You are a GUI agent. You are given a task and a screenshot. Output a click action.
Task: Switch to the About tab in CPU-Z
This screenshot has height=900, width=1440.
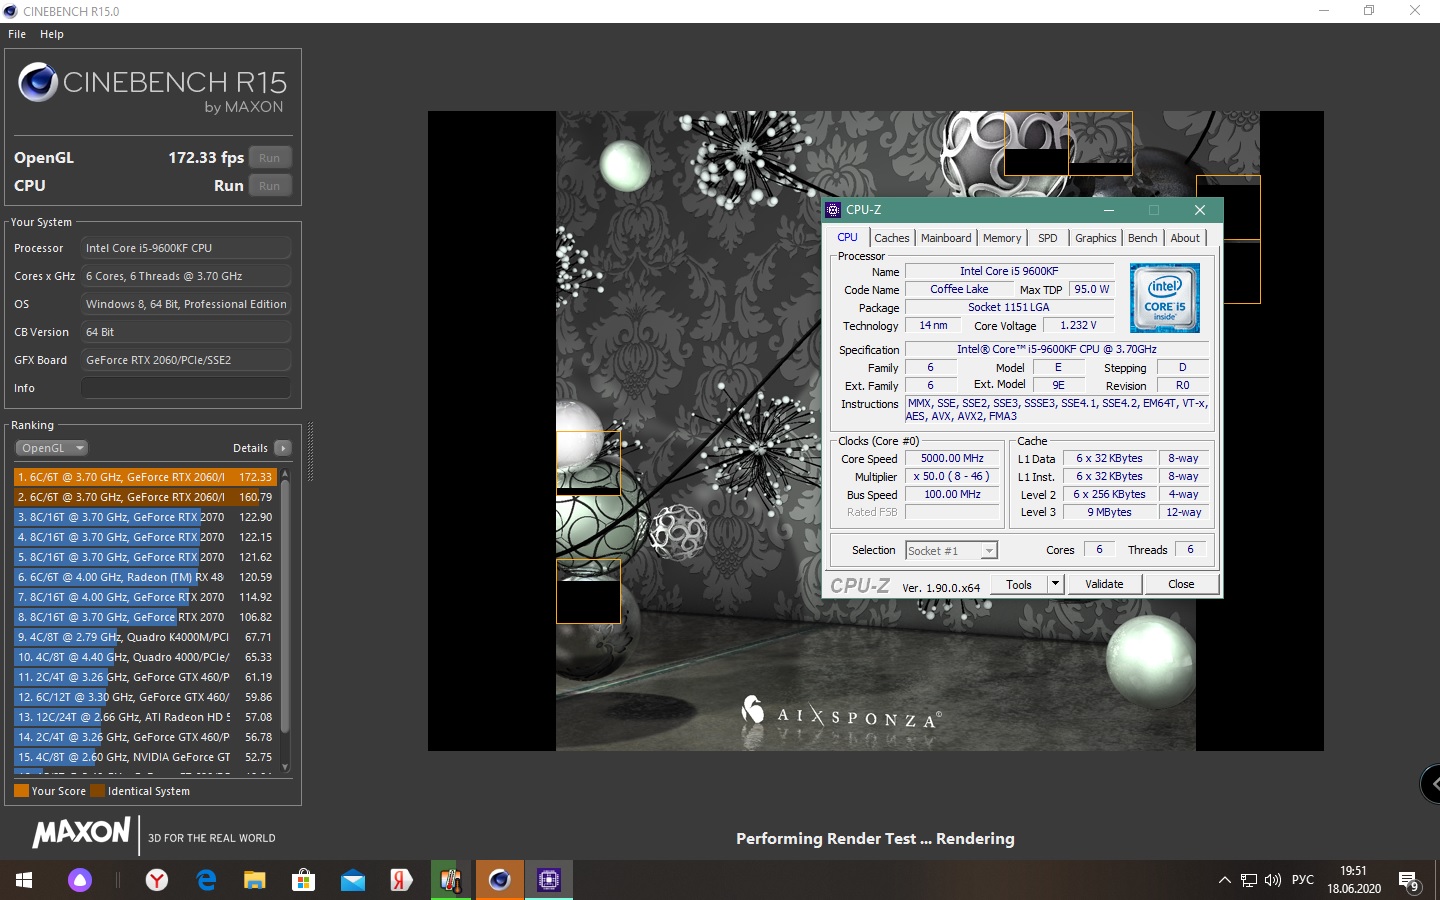point(1185,238)
